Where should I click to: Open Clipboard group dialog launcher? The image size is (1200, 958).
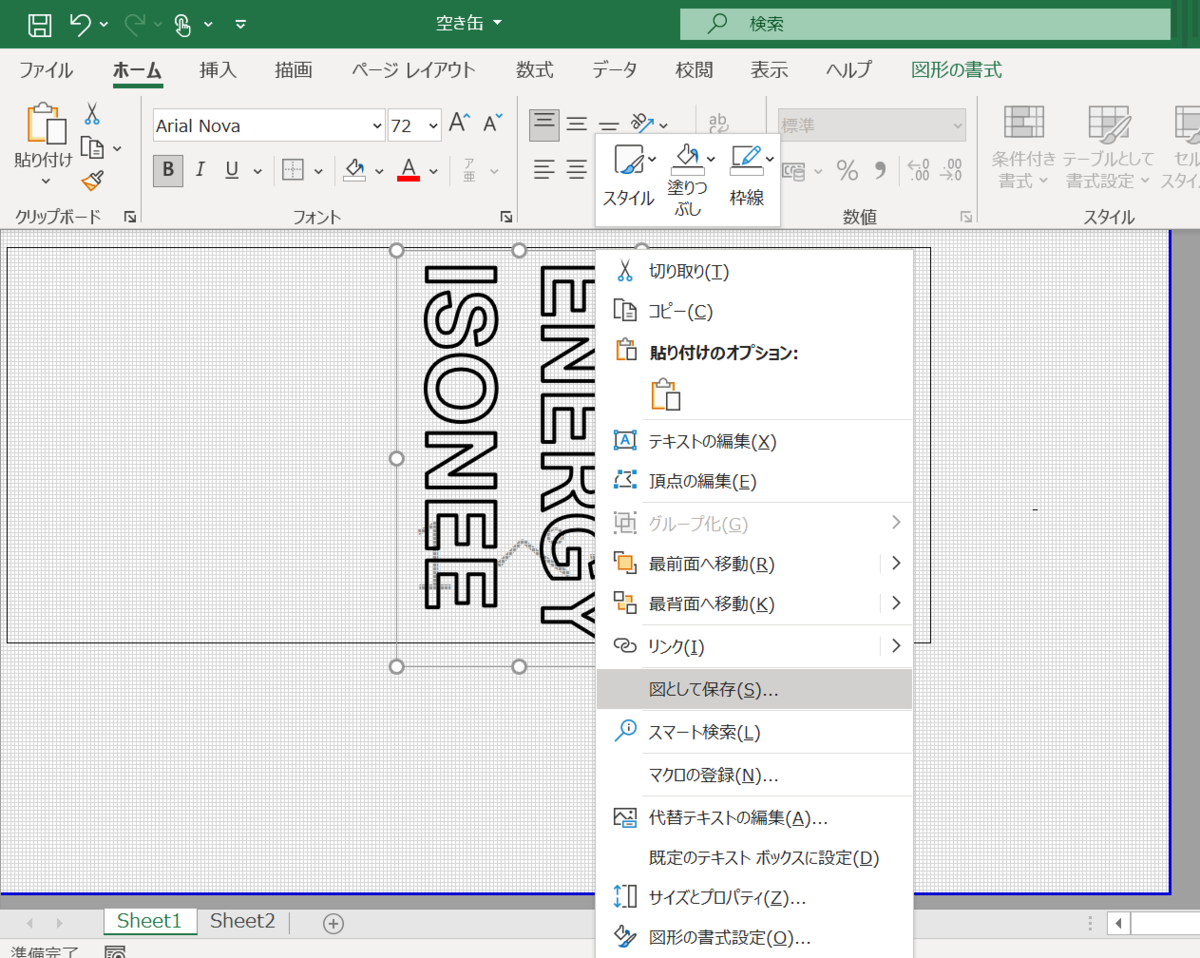(129, 216)
